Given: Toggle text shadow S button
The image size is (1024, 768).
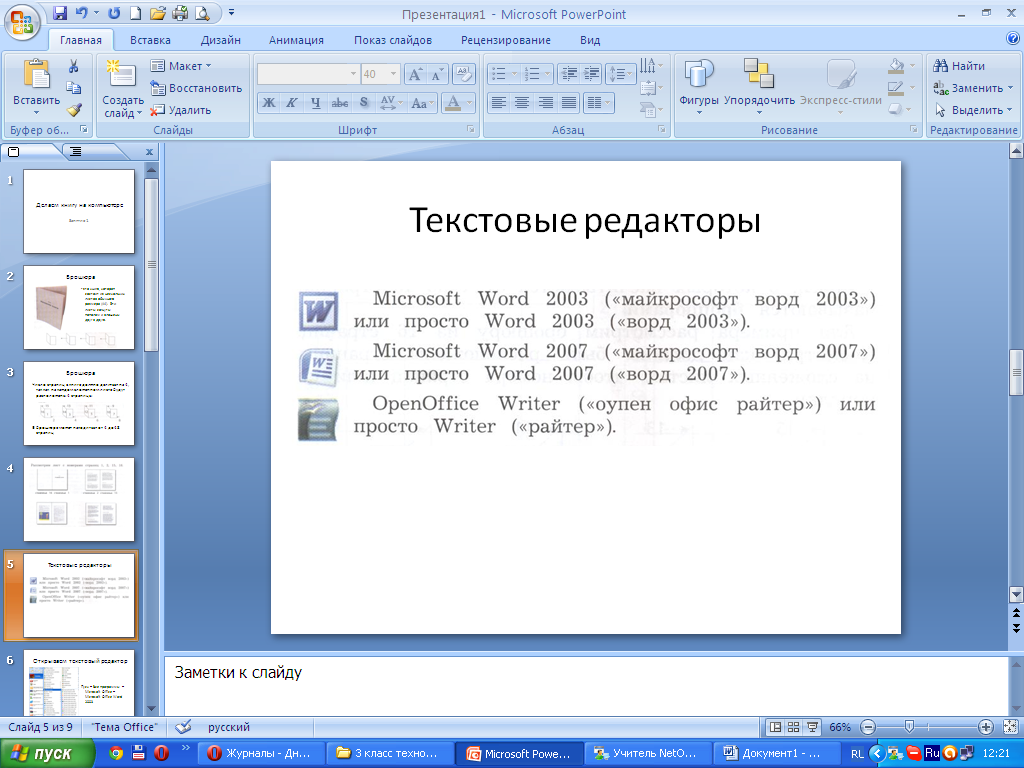Looking at the screenshot, I should tap(364, 103).
